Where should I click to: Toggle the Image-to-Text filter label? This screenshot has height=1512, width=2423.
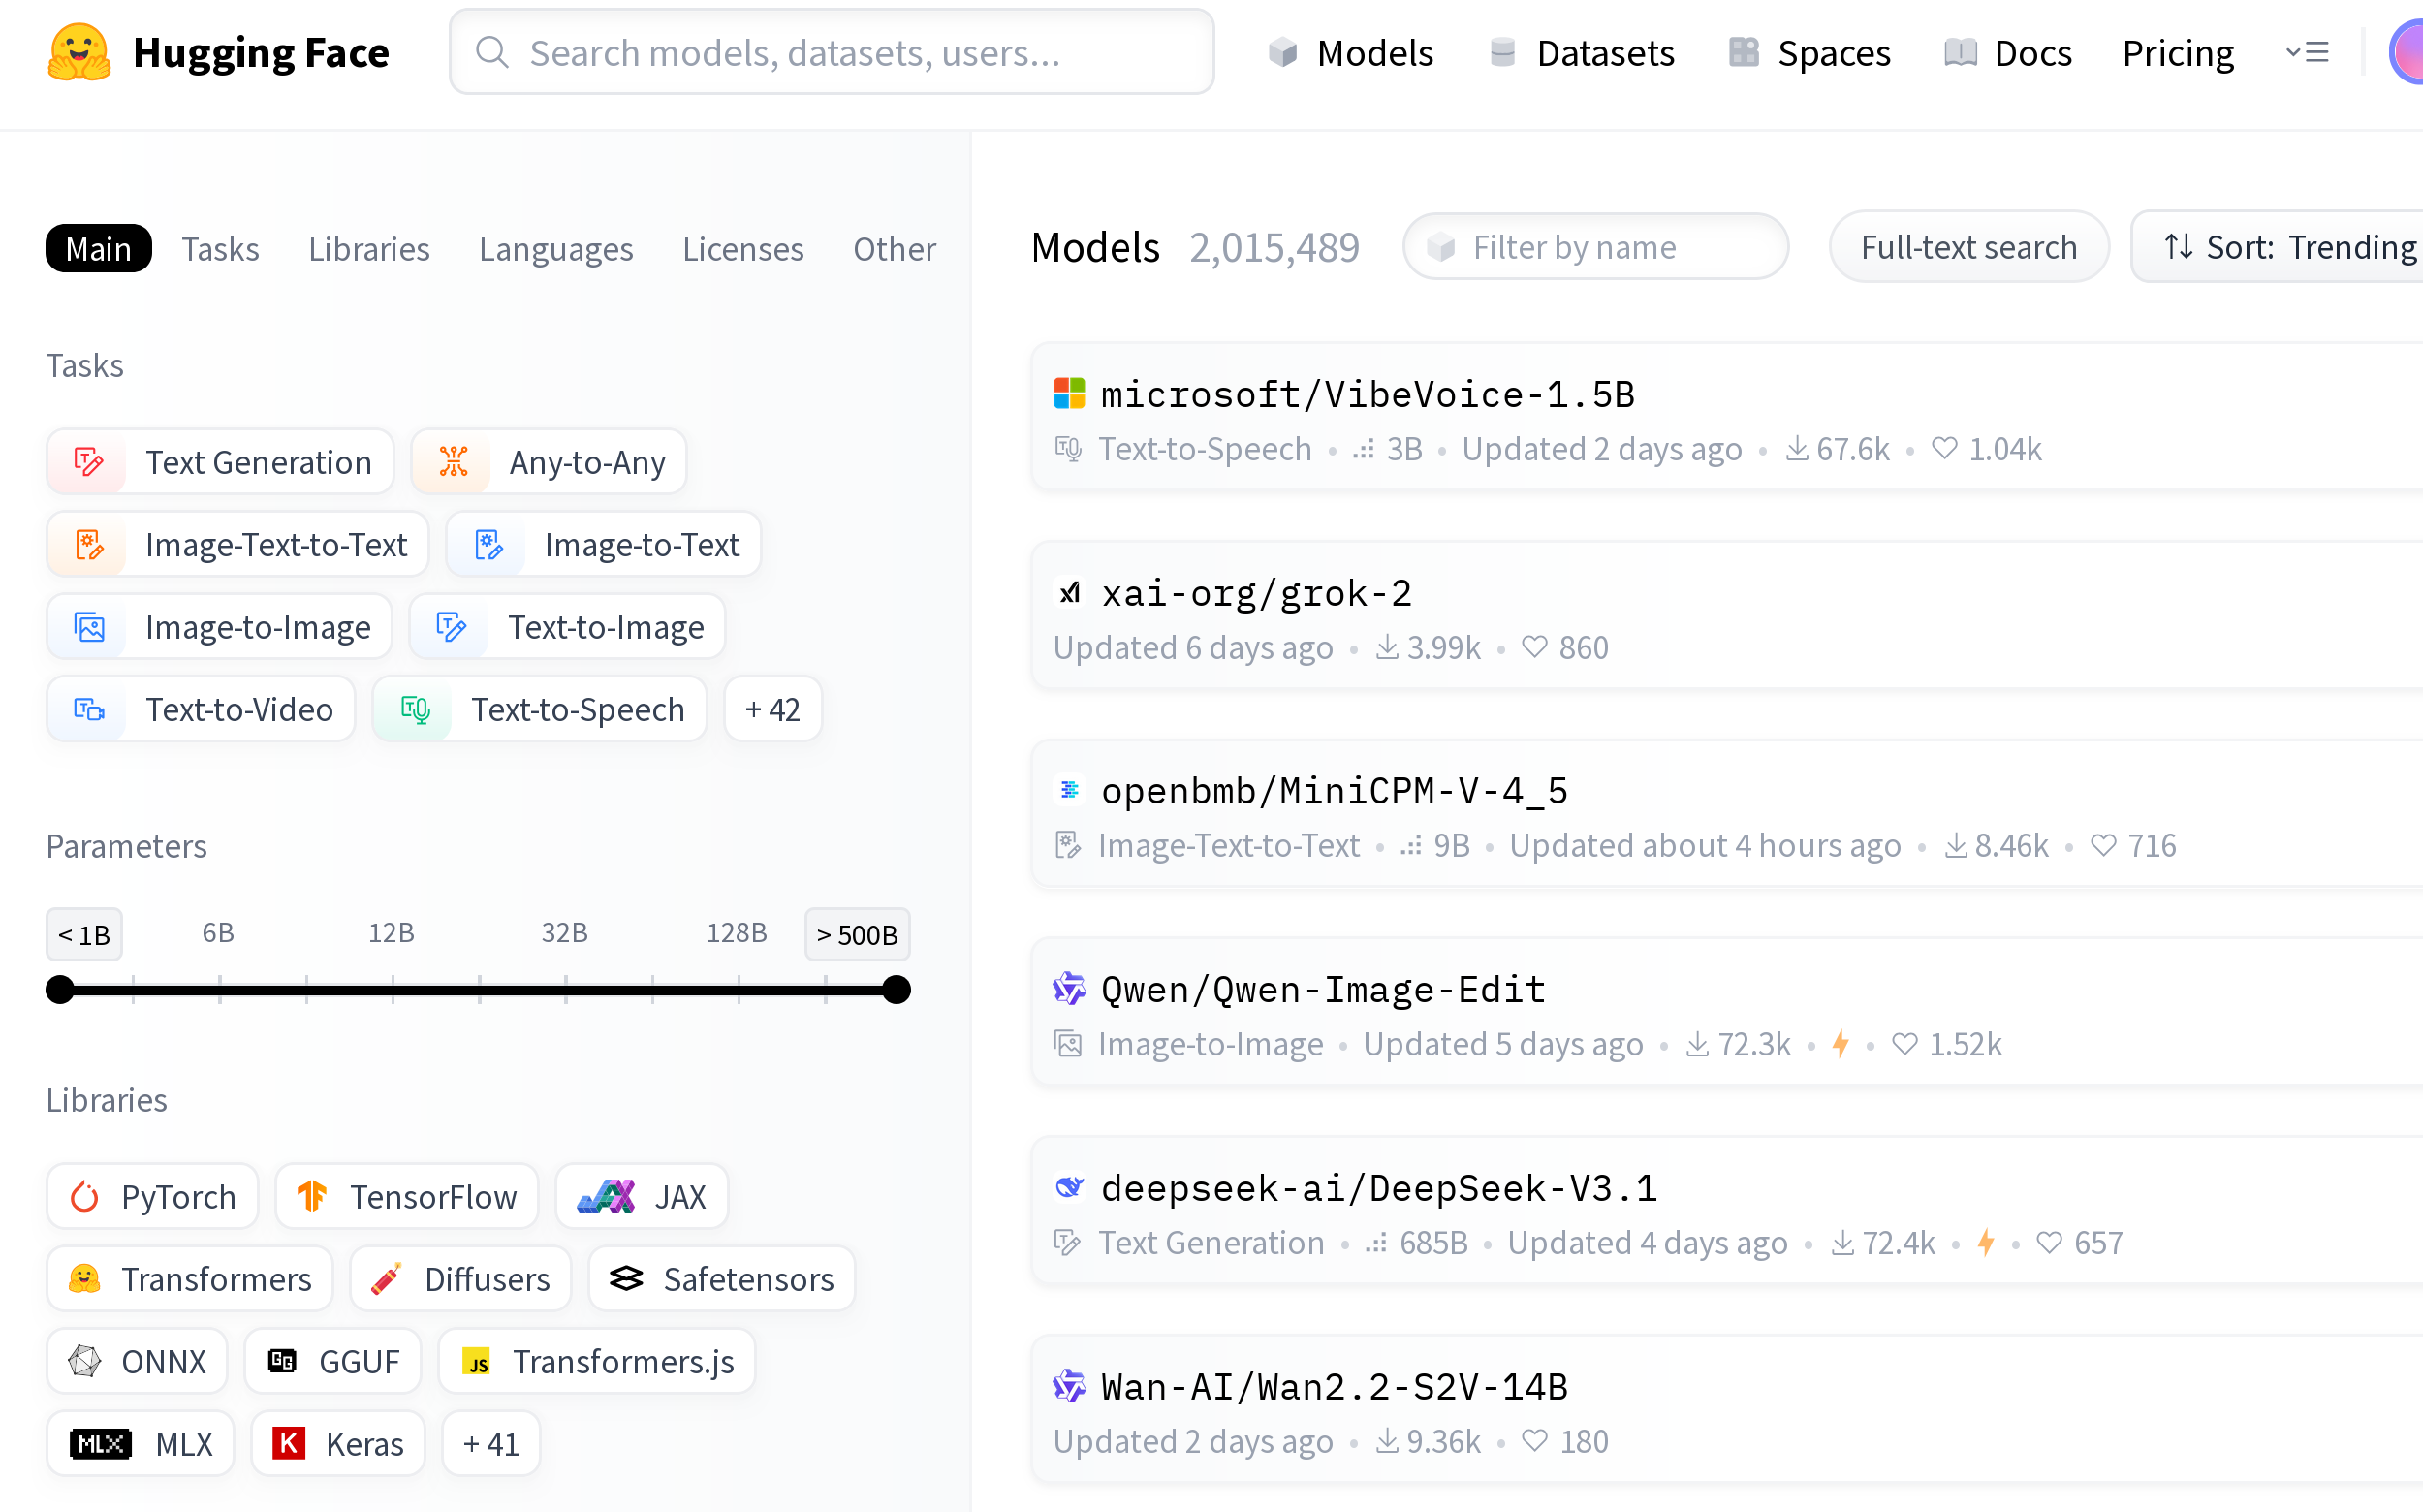point(642,545)
